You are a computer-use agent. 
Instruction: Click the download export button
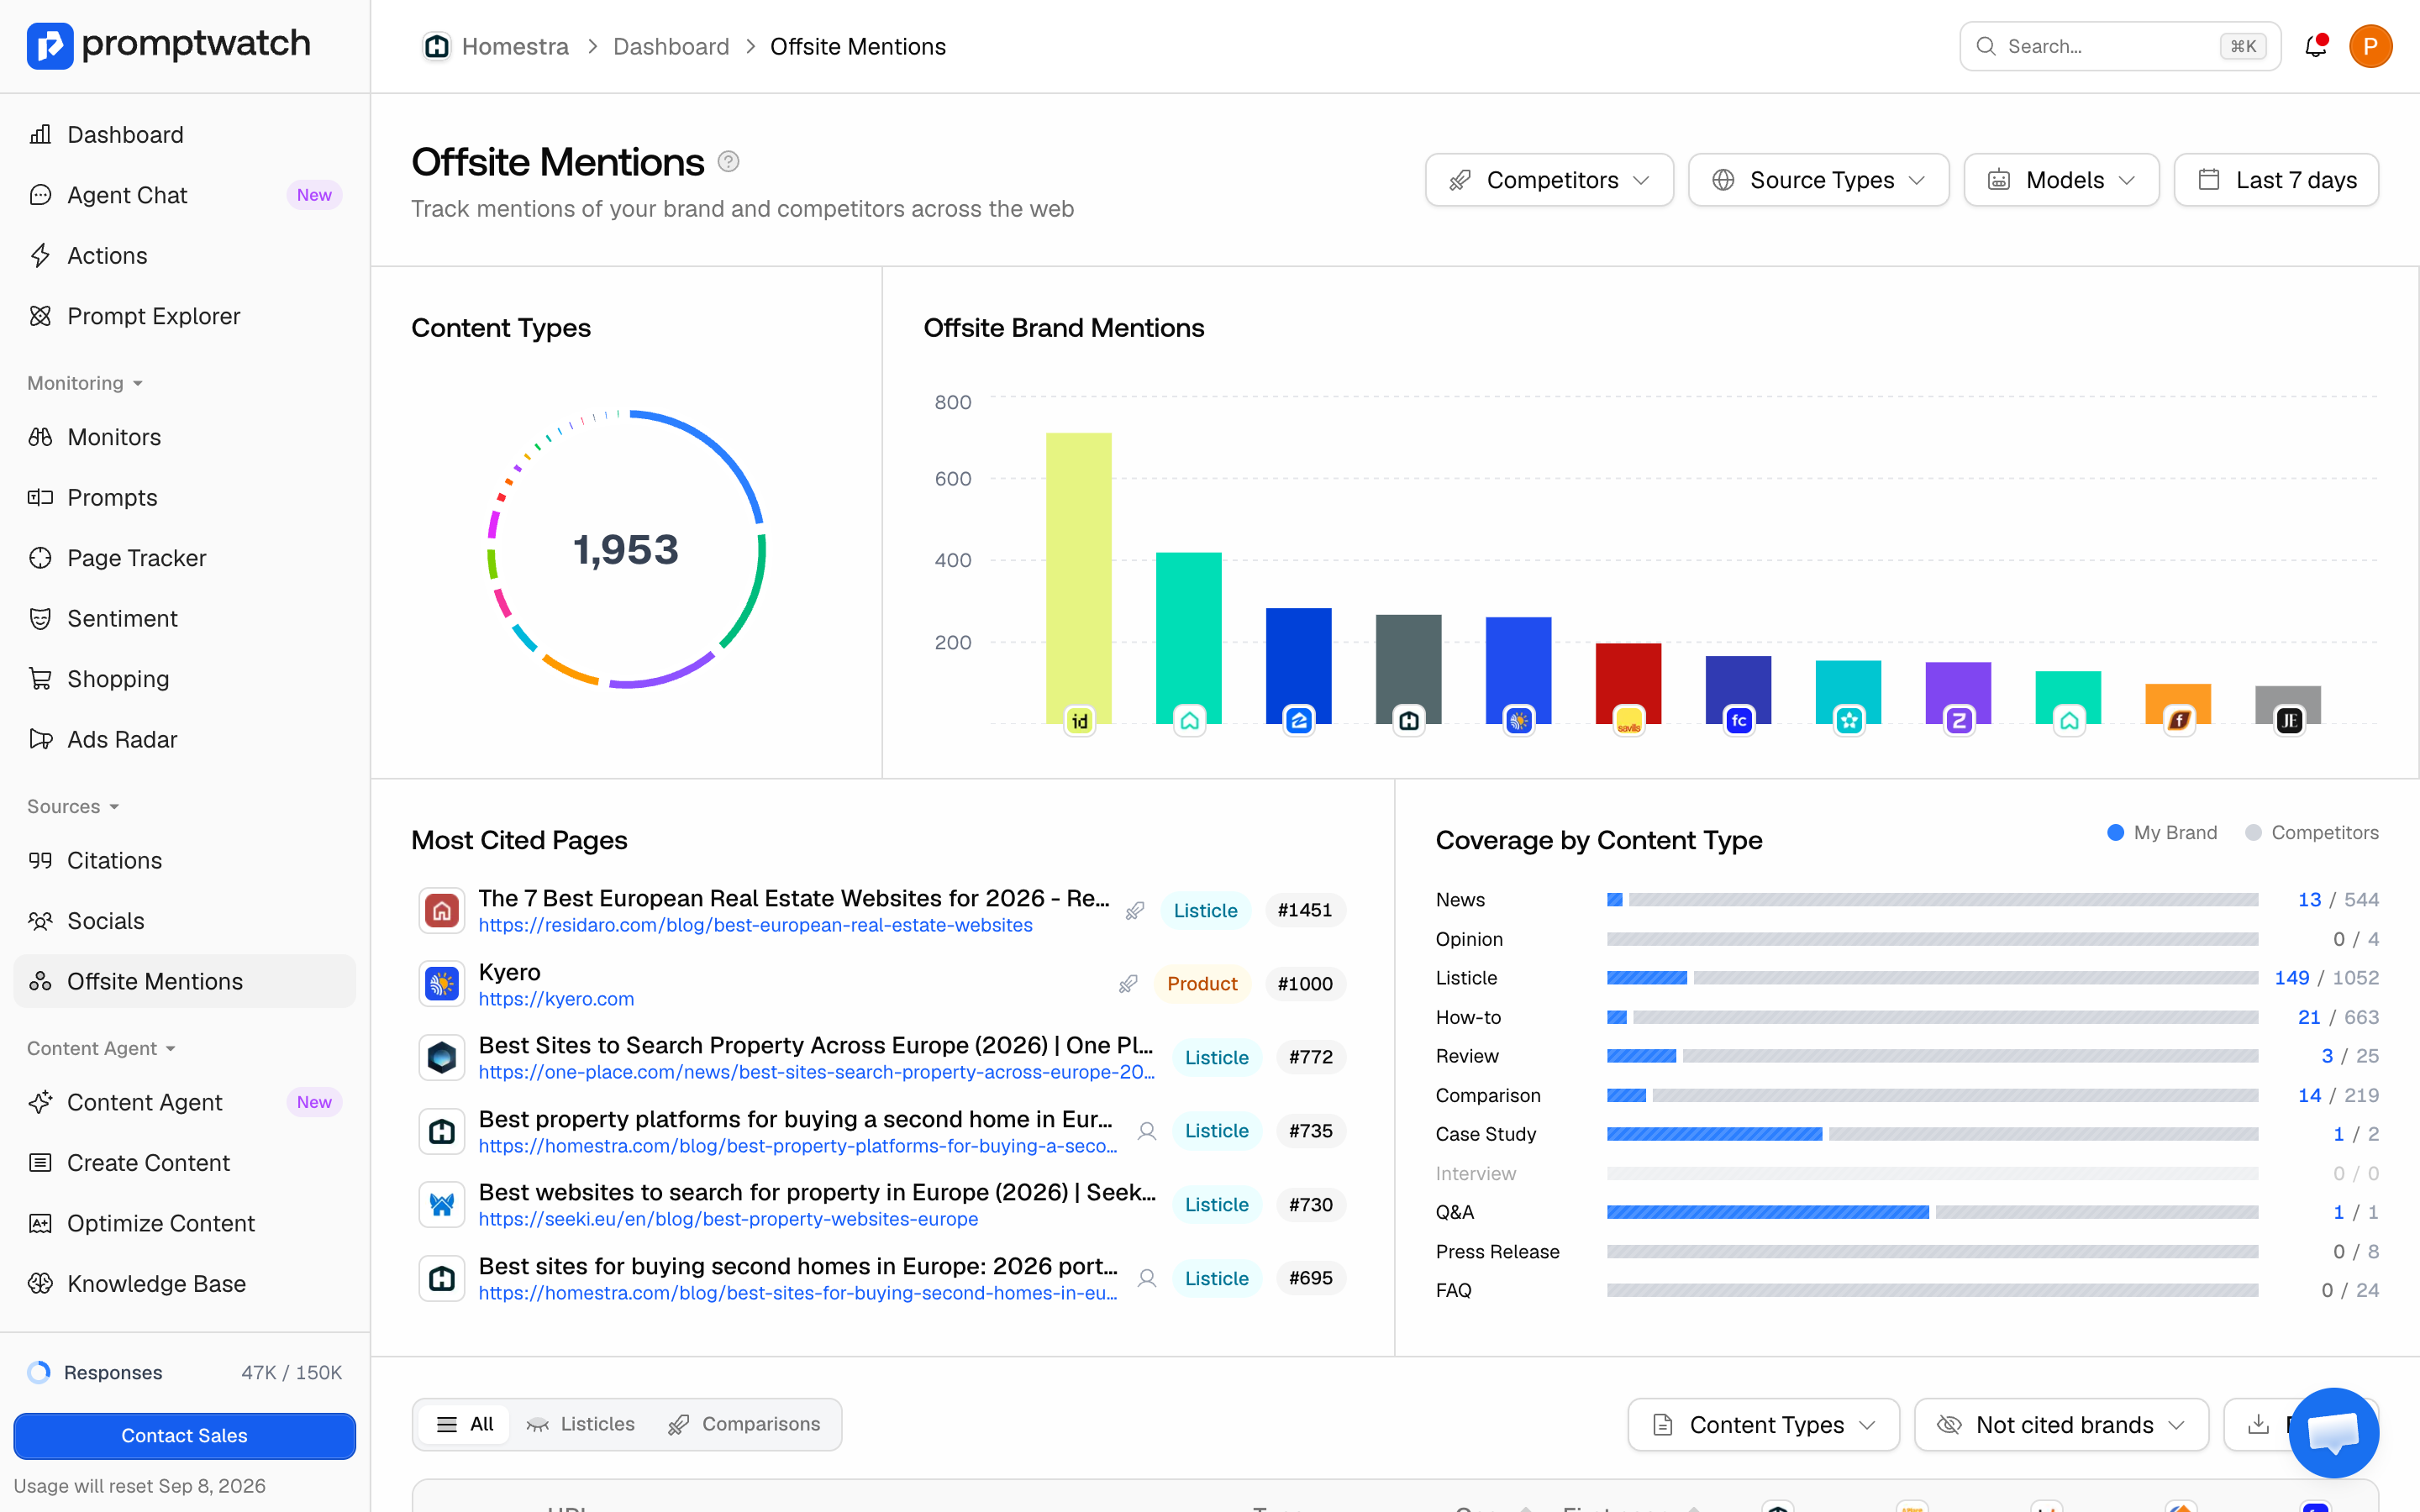2258,1425
